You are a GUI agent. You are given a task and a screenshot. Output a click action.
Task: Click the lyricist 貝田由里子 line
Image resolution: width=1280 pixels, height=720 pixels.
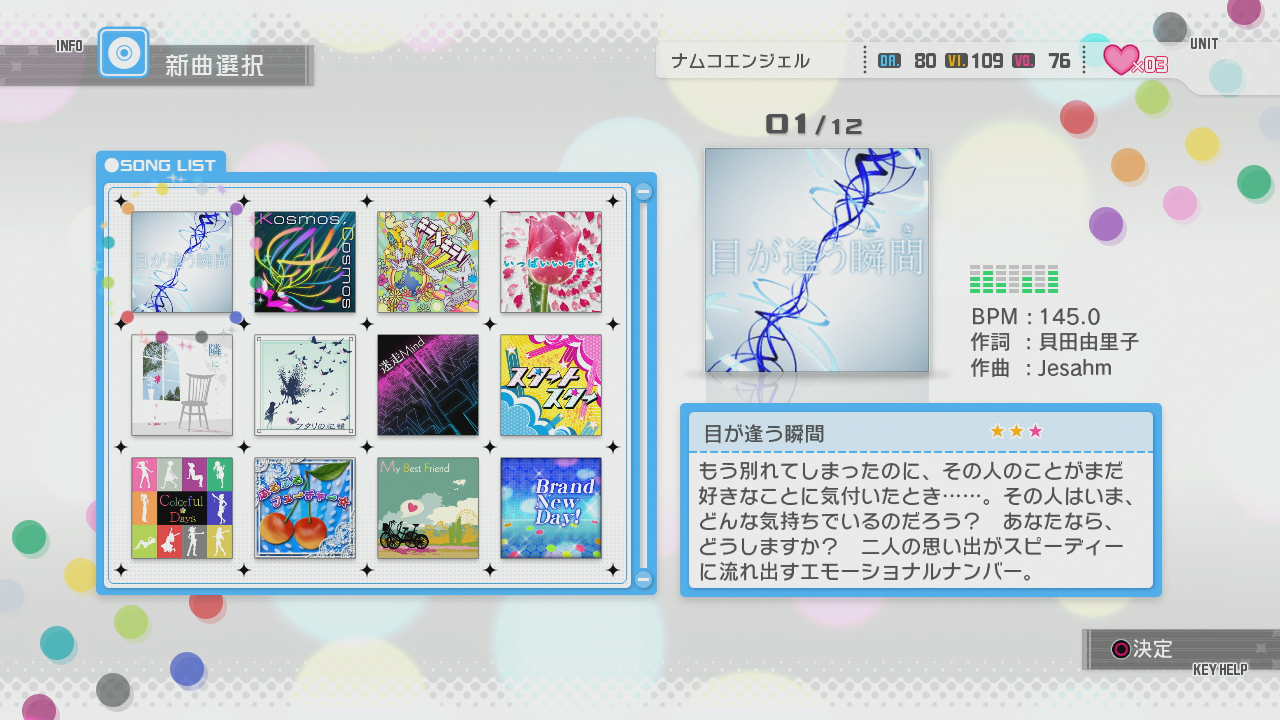pos(1055,342)
